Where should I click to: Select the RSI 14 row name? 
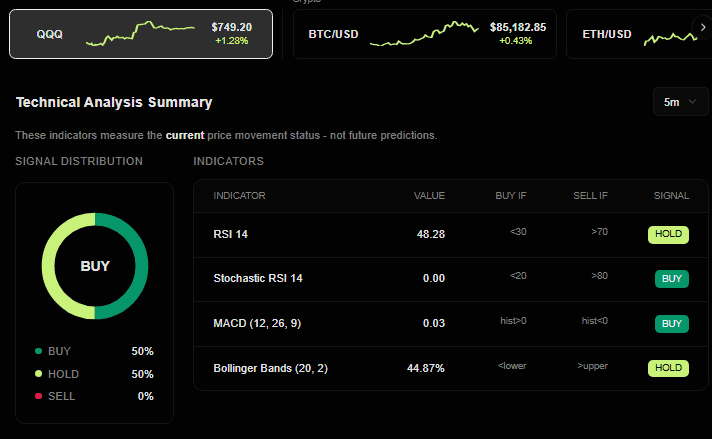231,234
